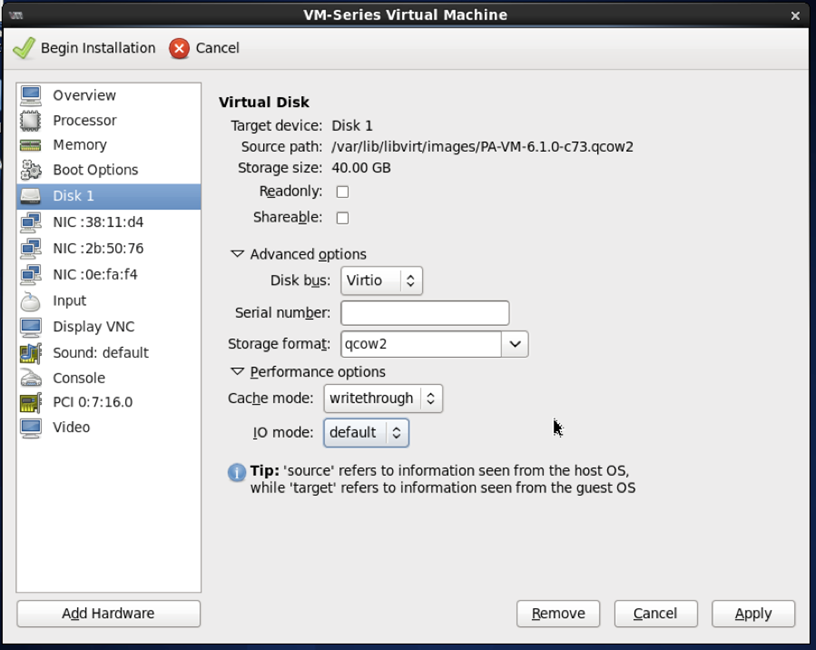The height and width of the screenshot is (650, 816).
Task: Select the Display VNC monitor icon
Action: pyautogui.click(x=32, y=327)
